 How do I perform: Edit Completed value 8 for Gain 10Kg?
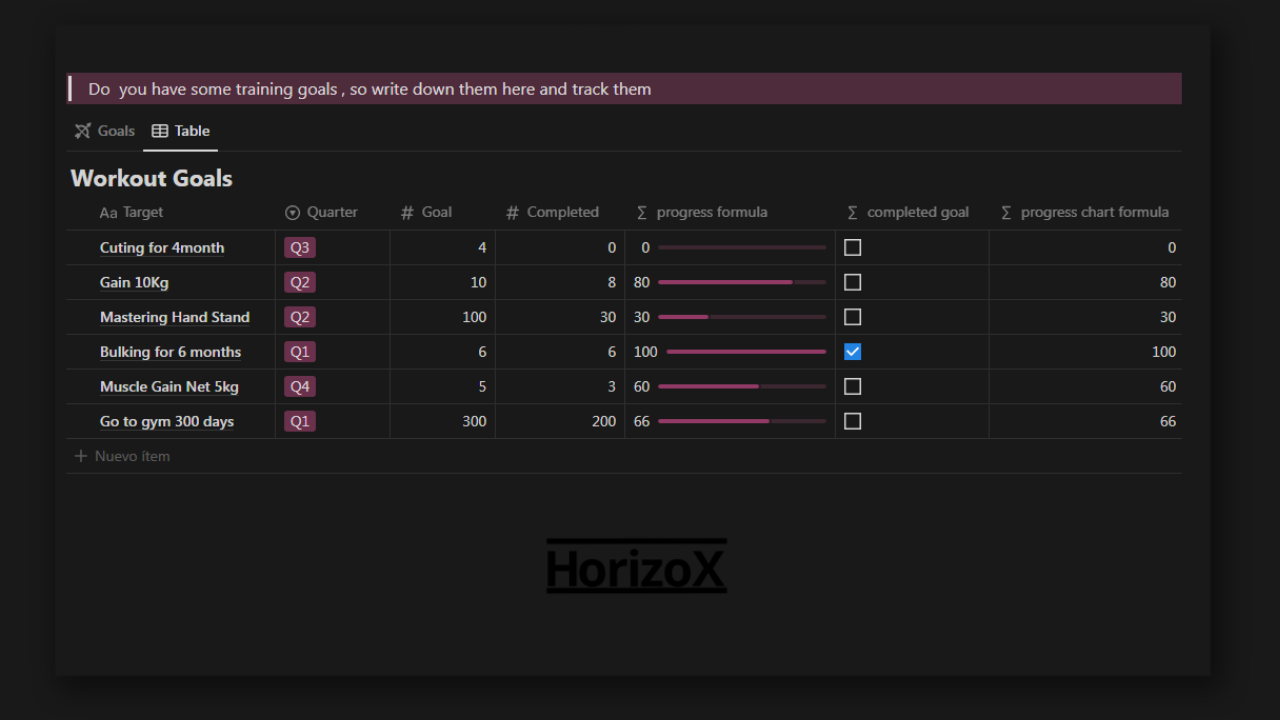[x=612, y=283]
